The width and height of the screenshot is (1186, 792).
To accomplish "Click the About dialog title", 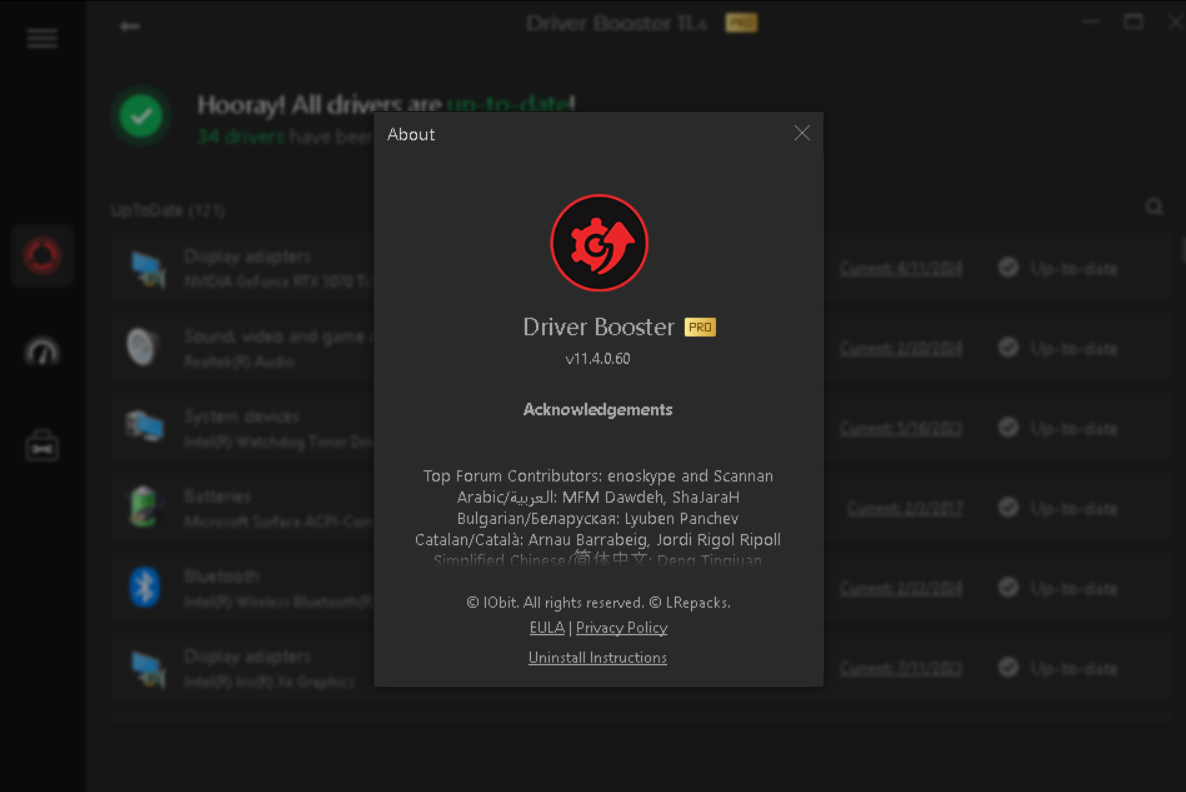I will click(x=411, y=135).
